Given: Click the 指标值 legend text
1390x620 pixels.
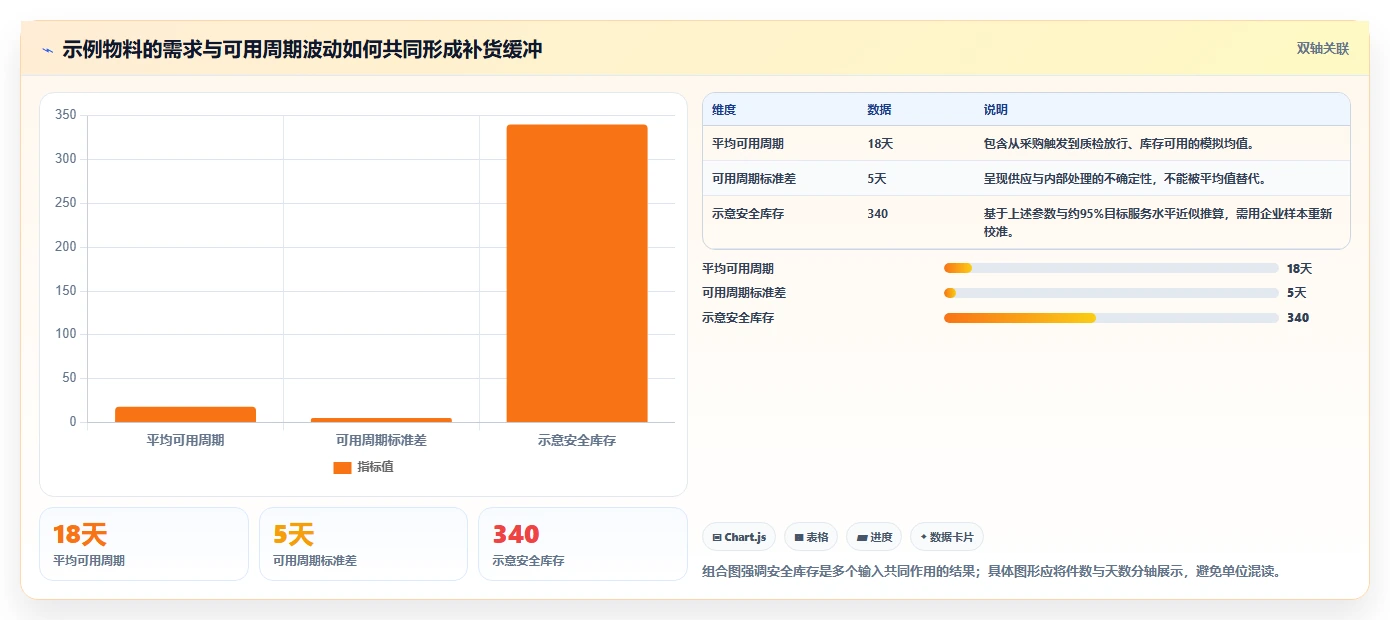Looking at the screenshot, I should point(375,467).
